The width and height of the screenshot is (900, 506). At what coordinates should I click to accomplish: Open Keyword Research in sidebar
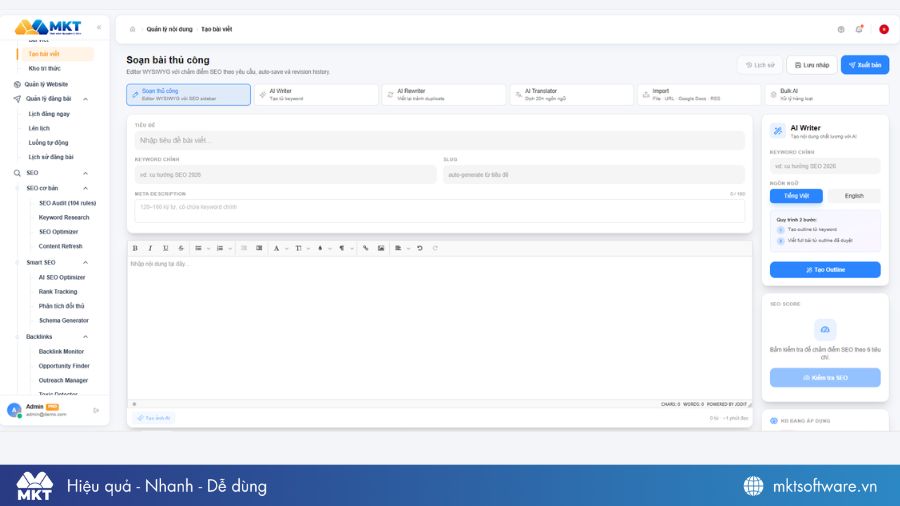[64, 217]
